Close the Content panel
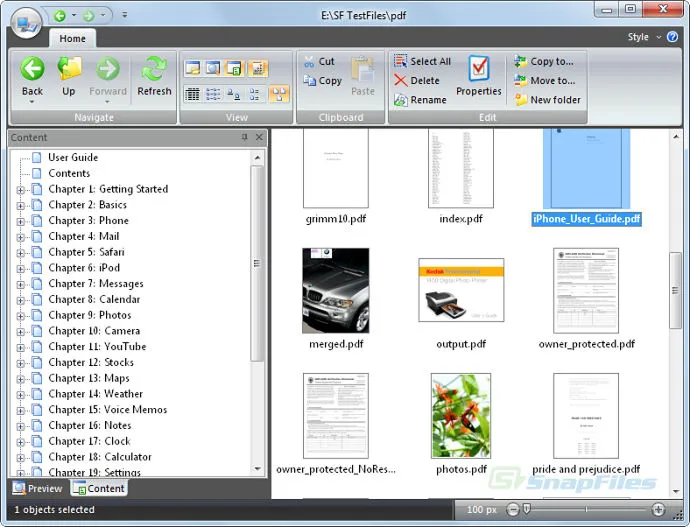The image size is (690, 527). coord(259,137)
